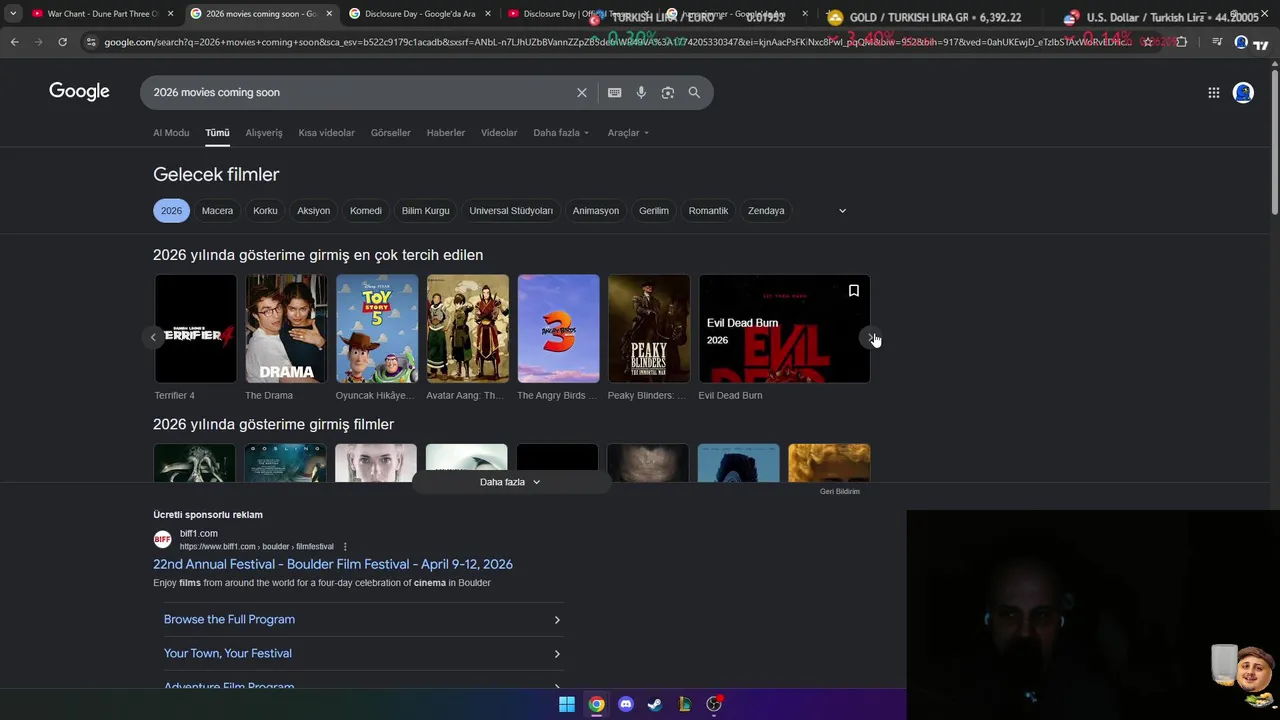Select the Zendaya filter chip
Screen dimensions: 1280x720
point(766,211)
